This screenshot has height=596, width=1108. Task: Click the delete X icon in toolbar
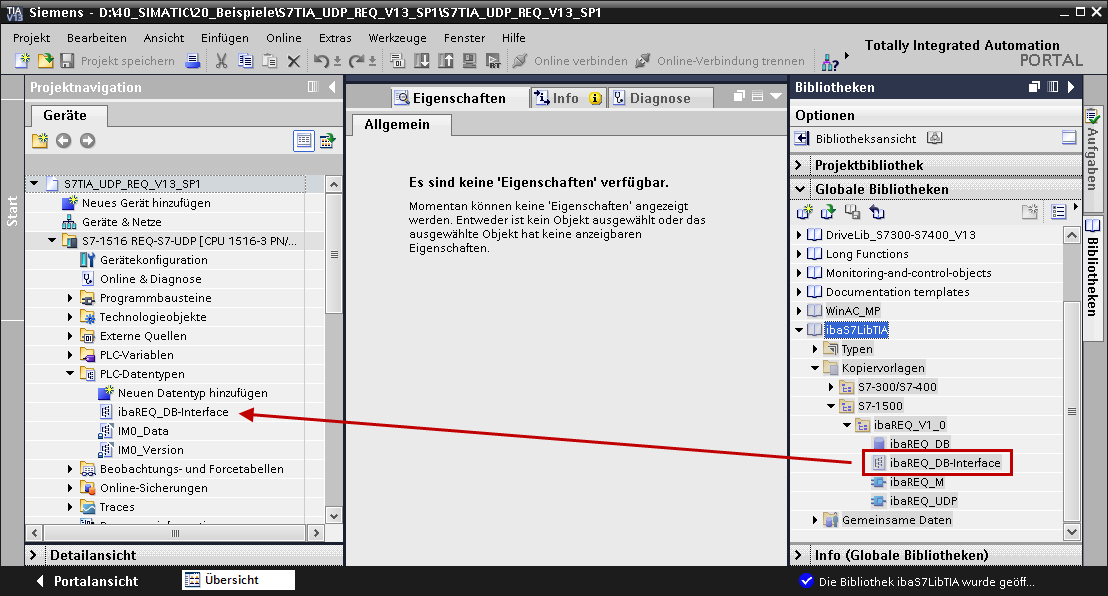294,62
